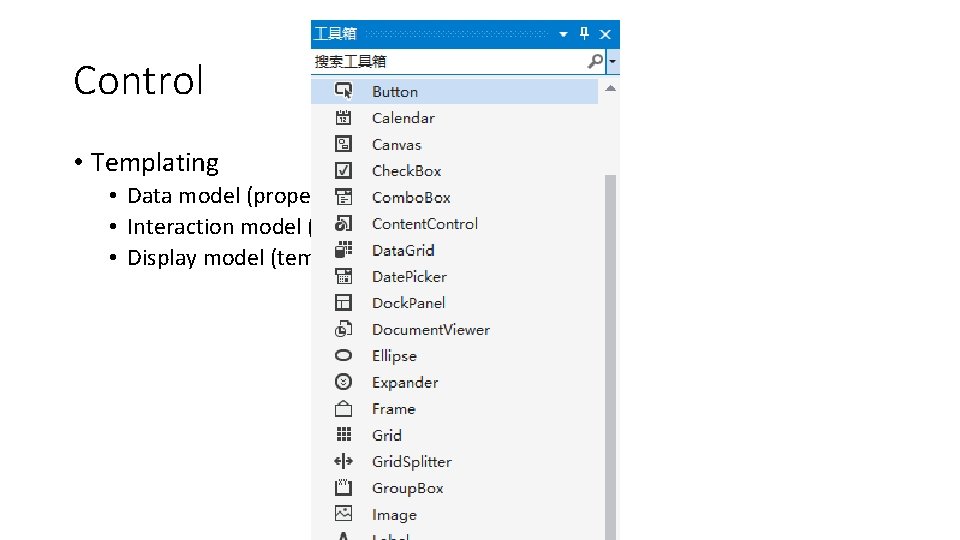Click the slide title Control
The height and width of the screenshot is (540, 960).
138,80
